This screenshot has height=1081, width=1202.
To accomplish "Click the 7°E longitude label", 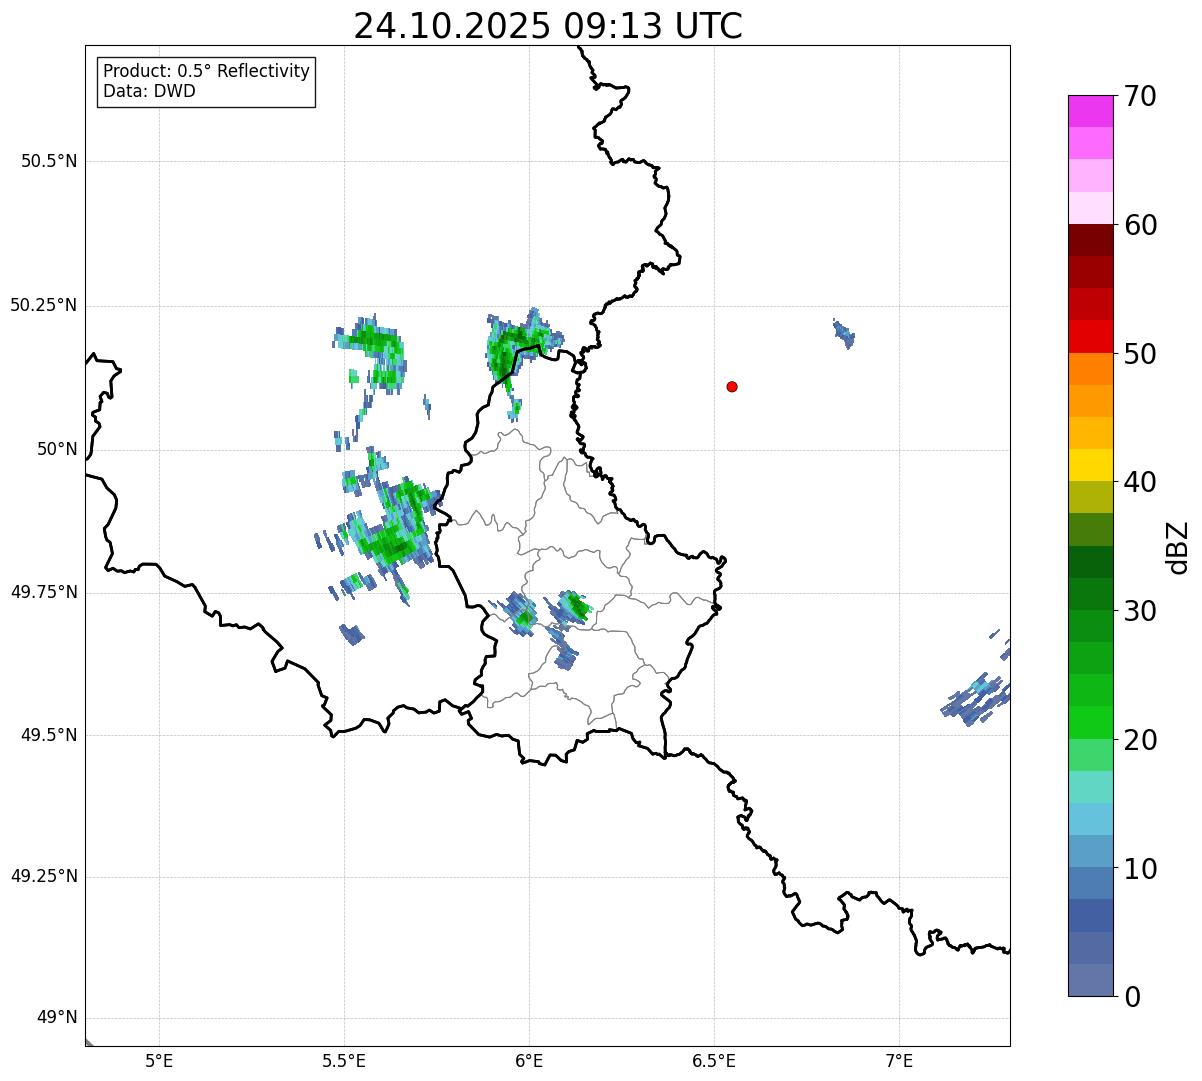I will tap(899, 1060).
